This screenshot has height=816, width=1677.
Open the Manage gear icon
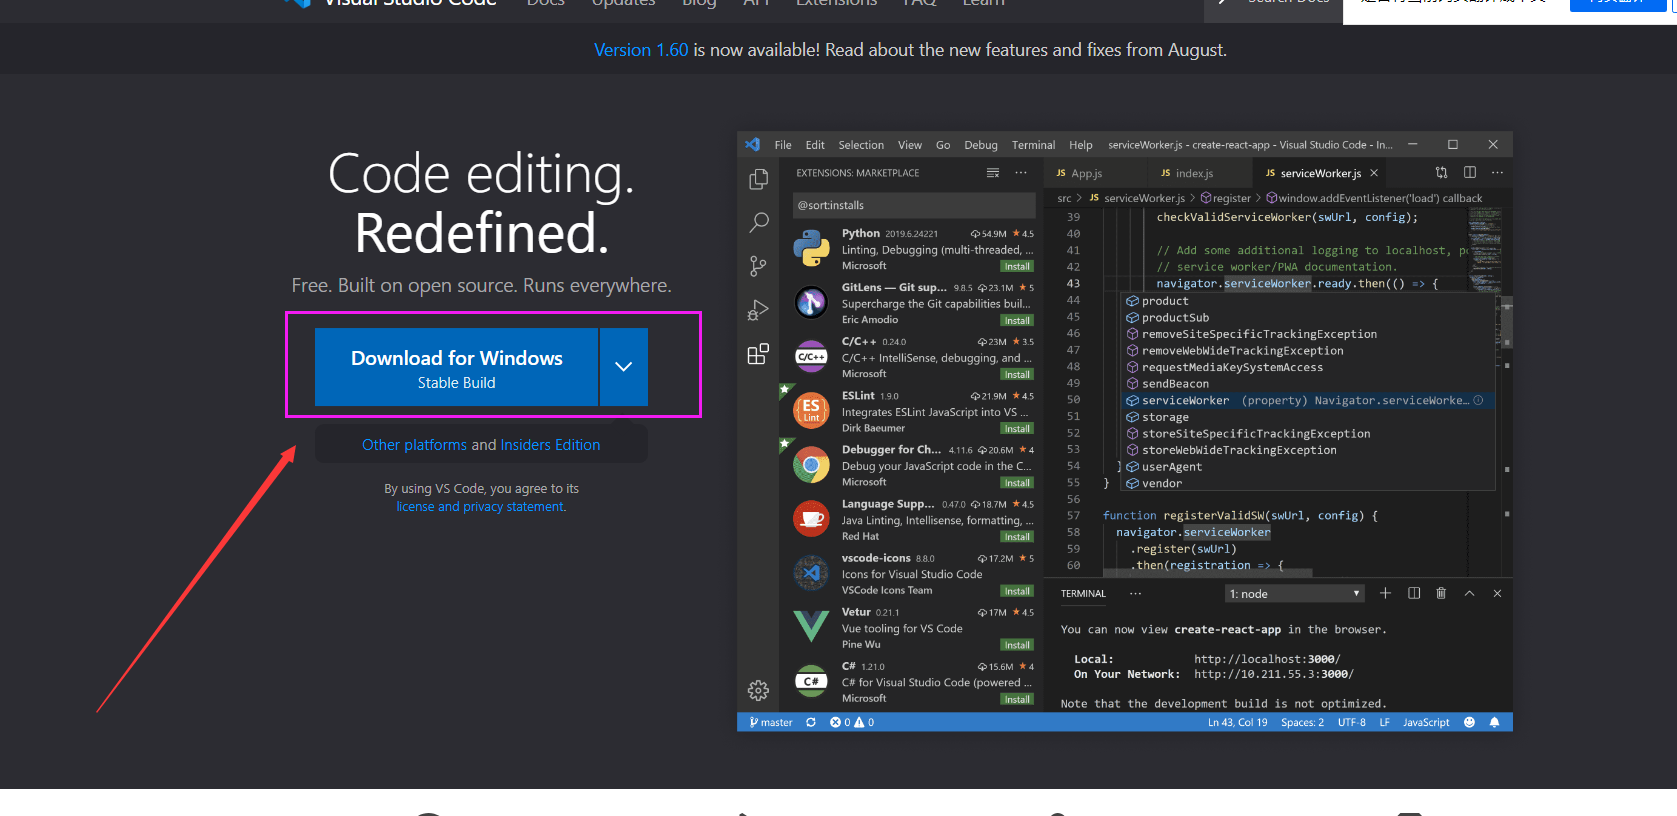point(759,690)
